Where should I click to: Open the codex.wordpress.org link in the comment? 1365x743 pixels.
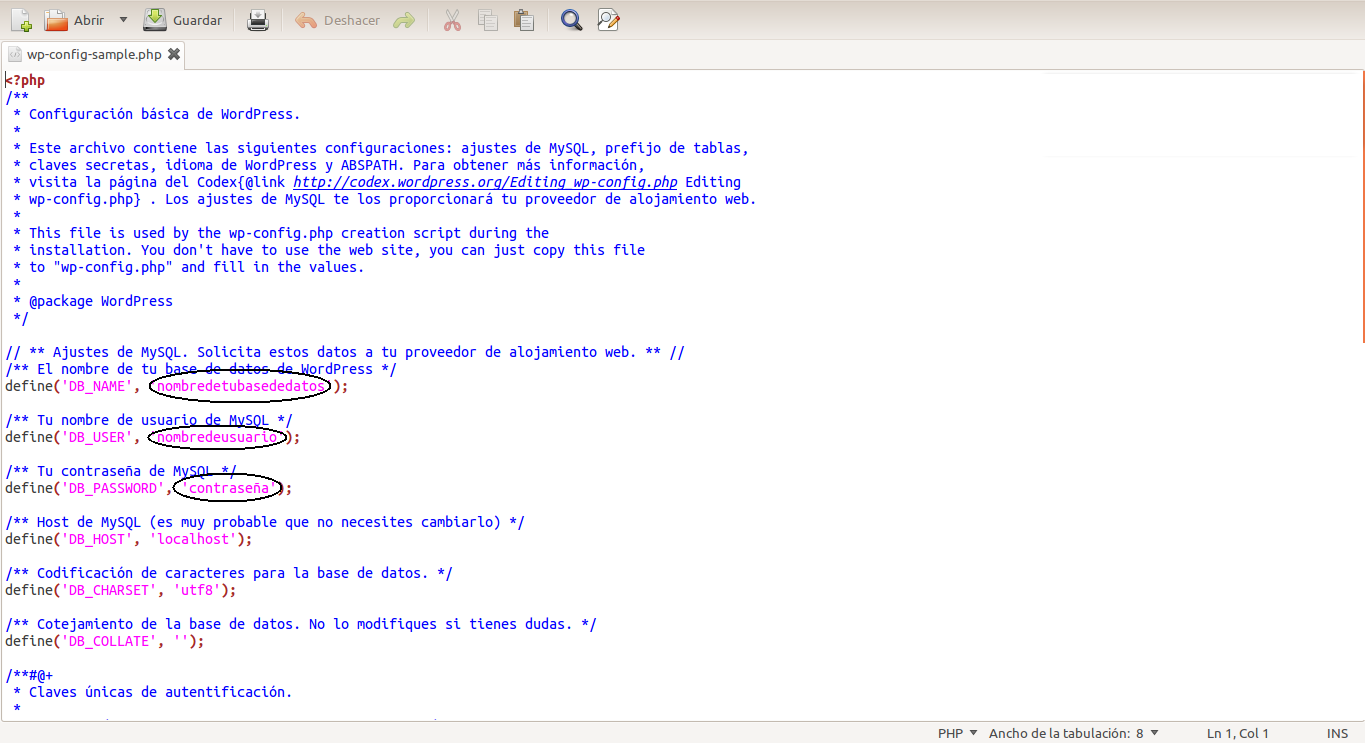(x=485, y=182)
